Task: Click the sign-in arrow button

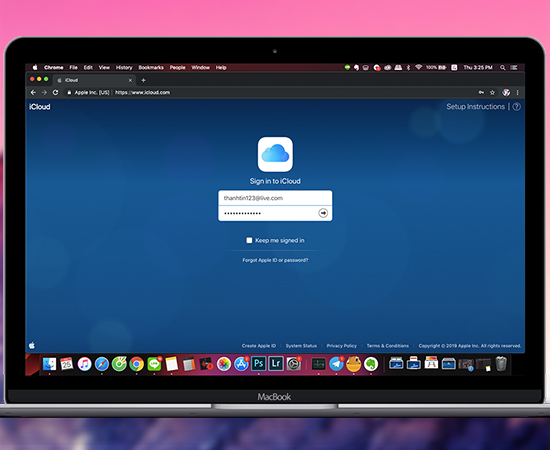Action: click(x=323, y=213)
